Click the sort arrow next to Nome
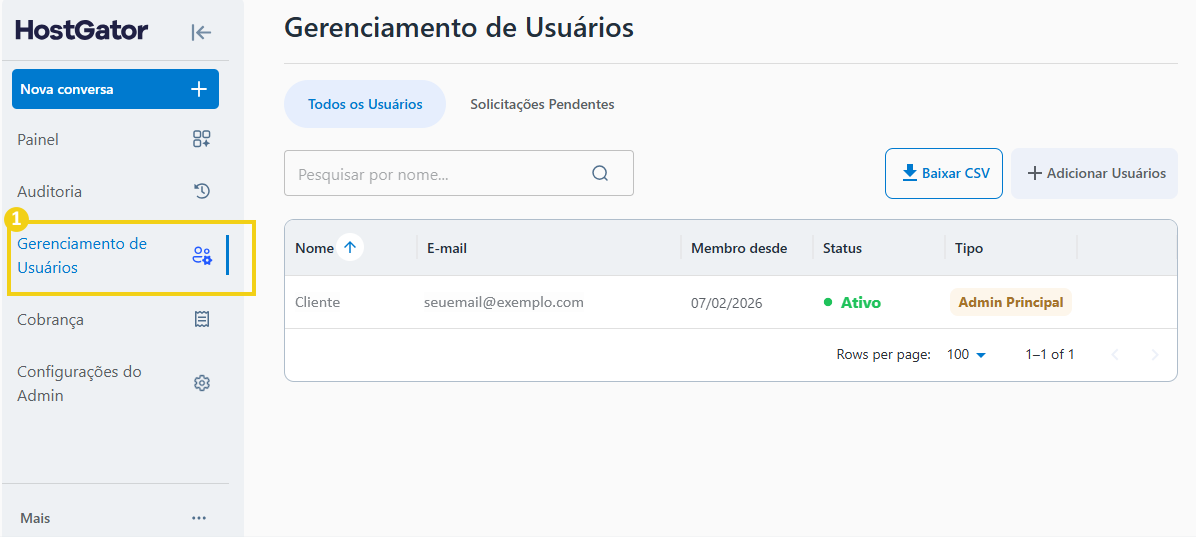1196x537 pixels. point(350,247)
